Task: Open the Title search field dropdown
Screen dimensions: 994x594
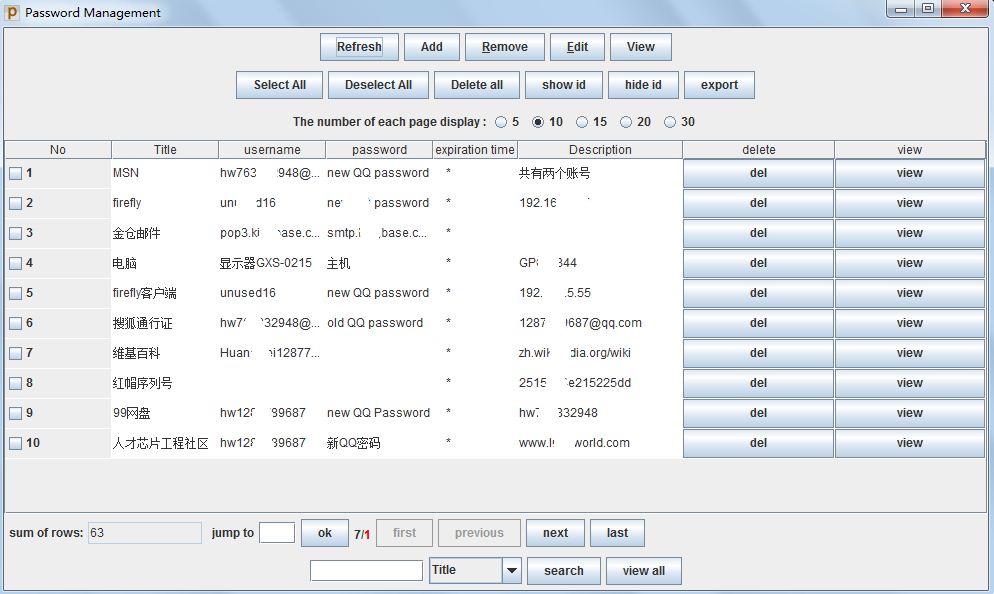Action: 511,571
